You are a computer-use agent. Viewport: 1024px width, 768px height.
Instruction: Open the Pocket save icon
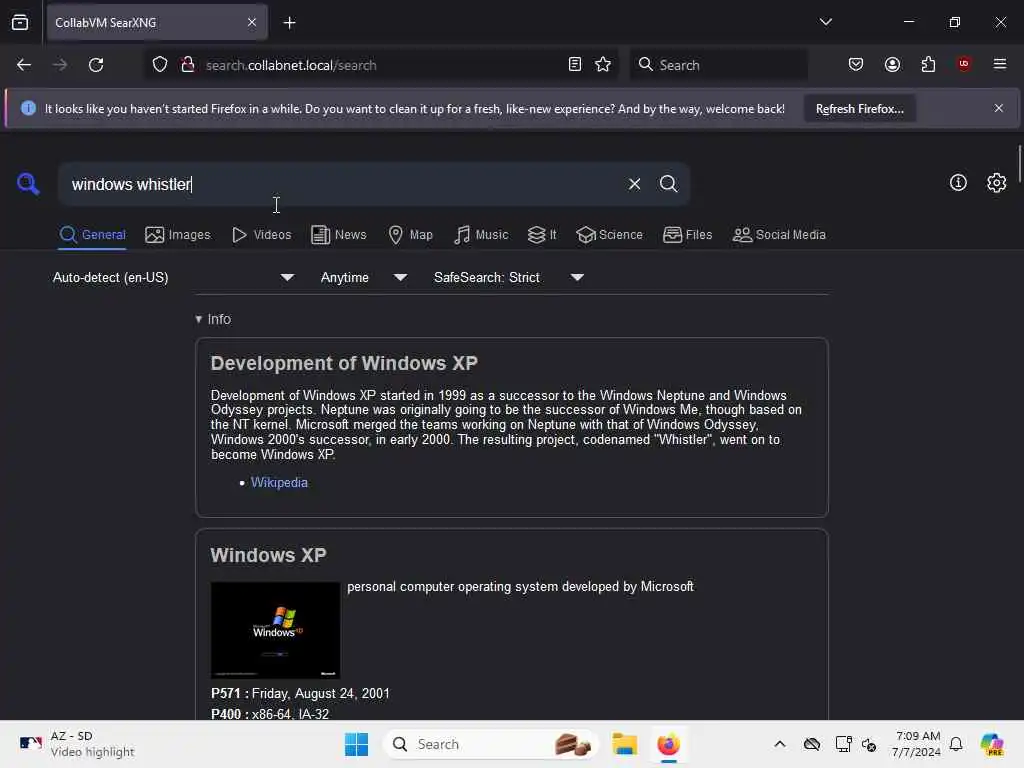856,65
